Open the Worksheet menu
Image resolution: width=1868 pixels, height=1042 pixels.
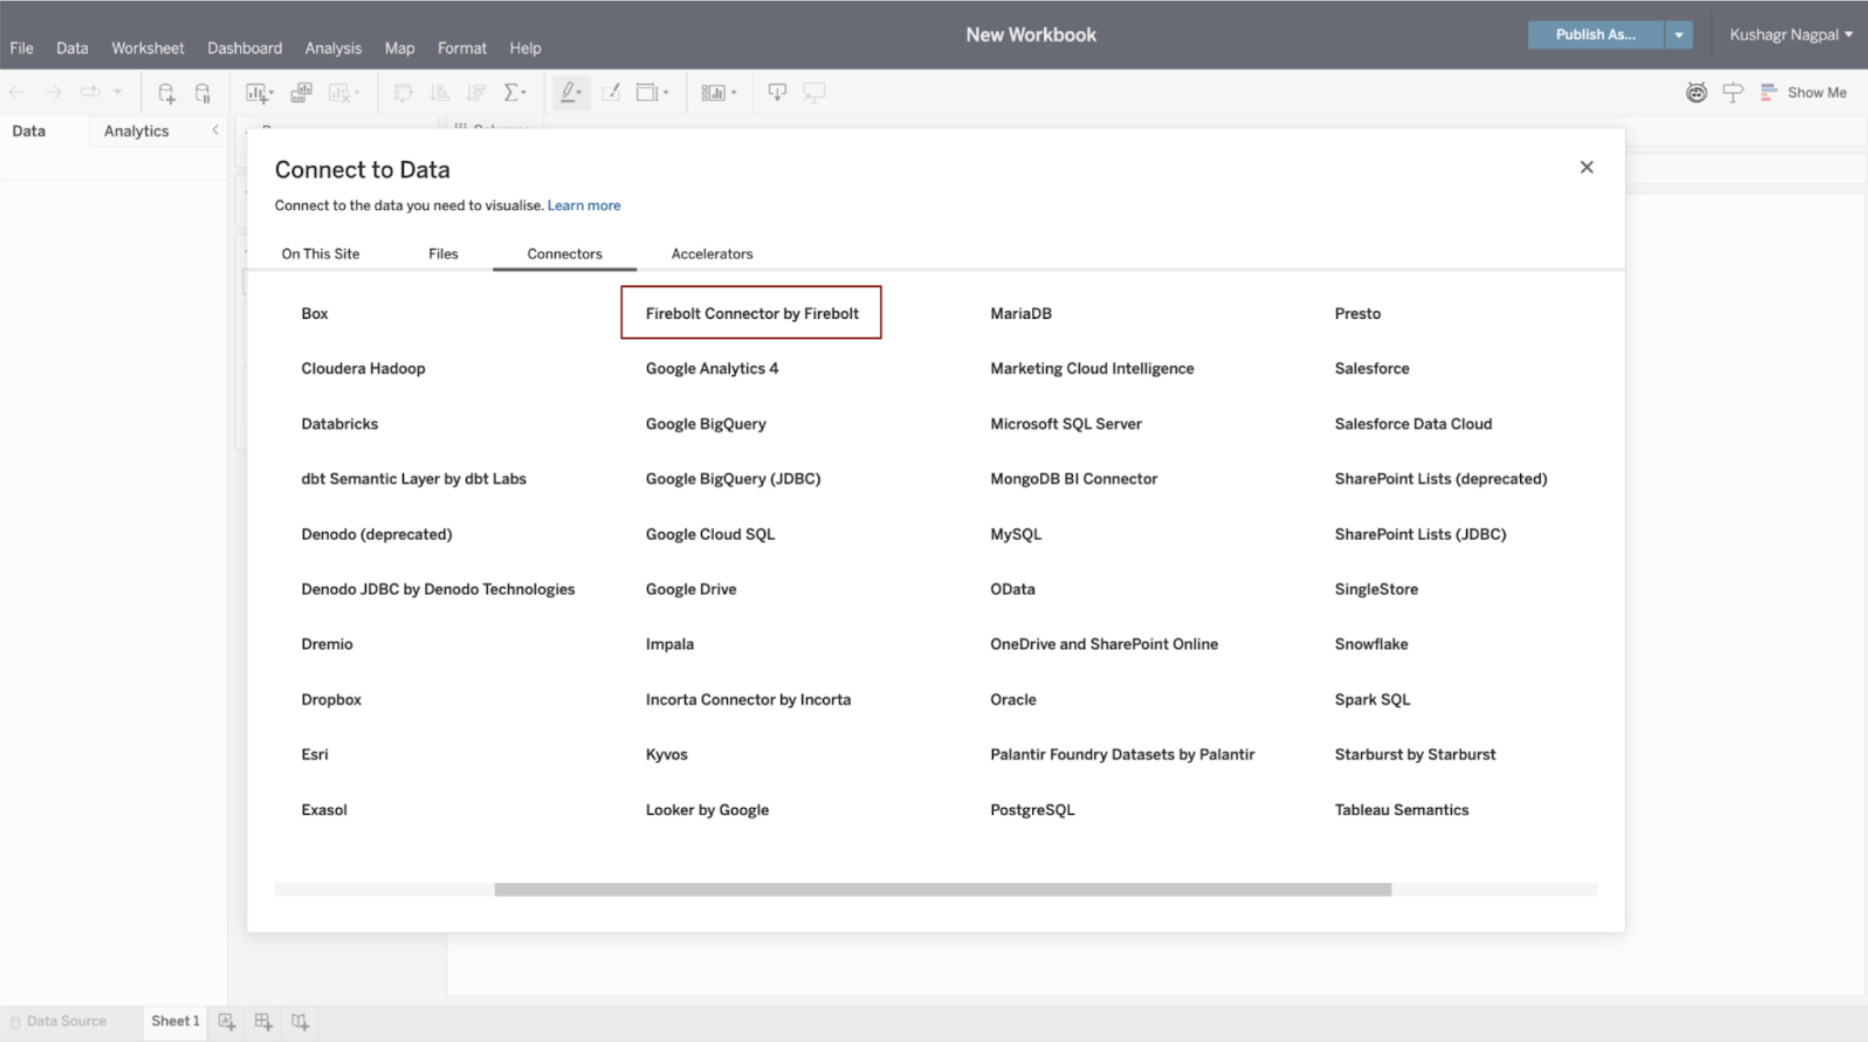pos(148,48)
